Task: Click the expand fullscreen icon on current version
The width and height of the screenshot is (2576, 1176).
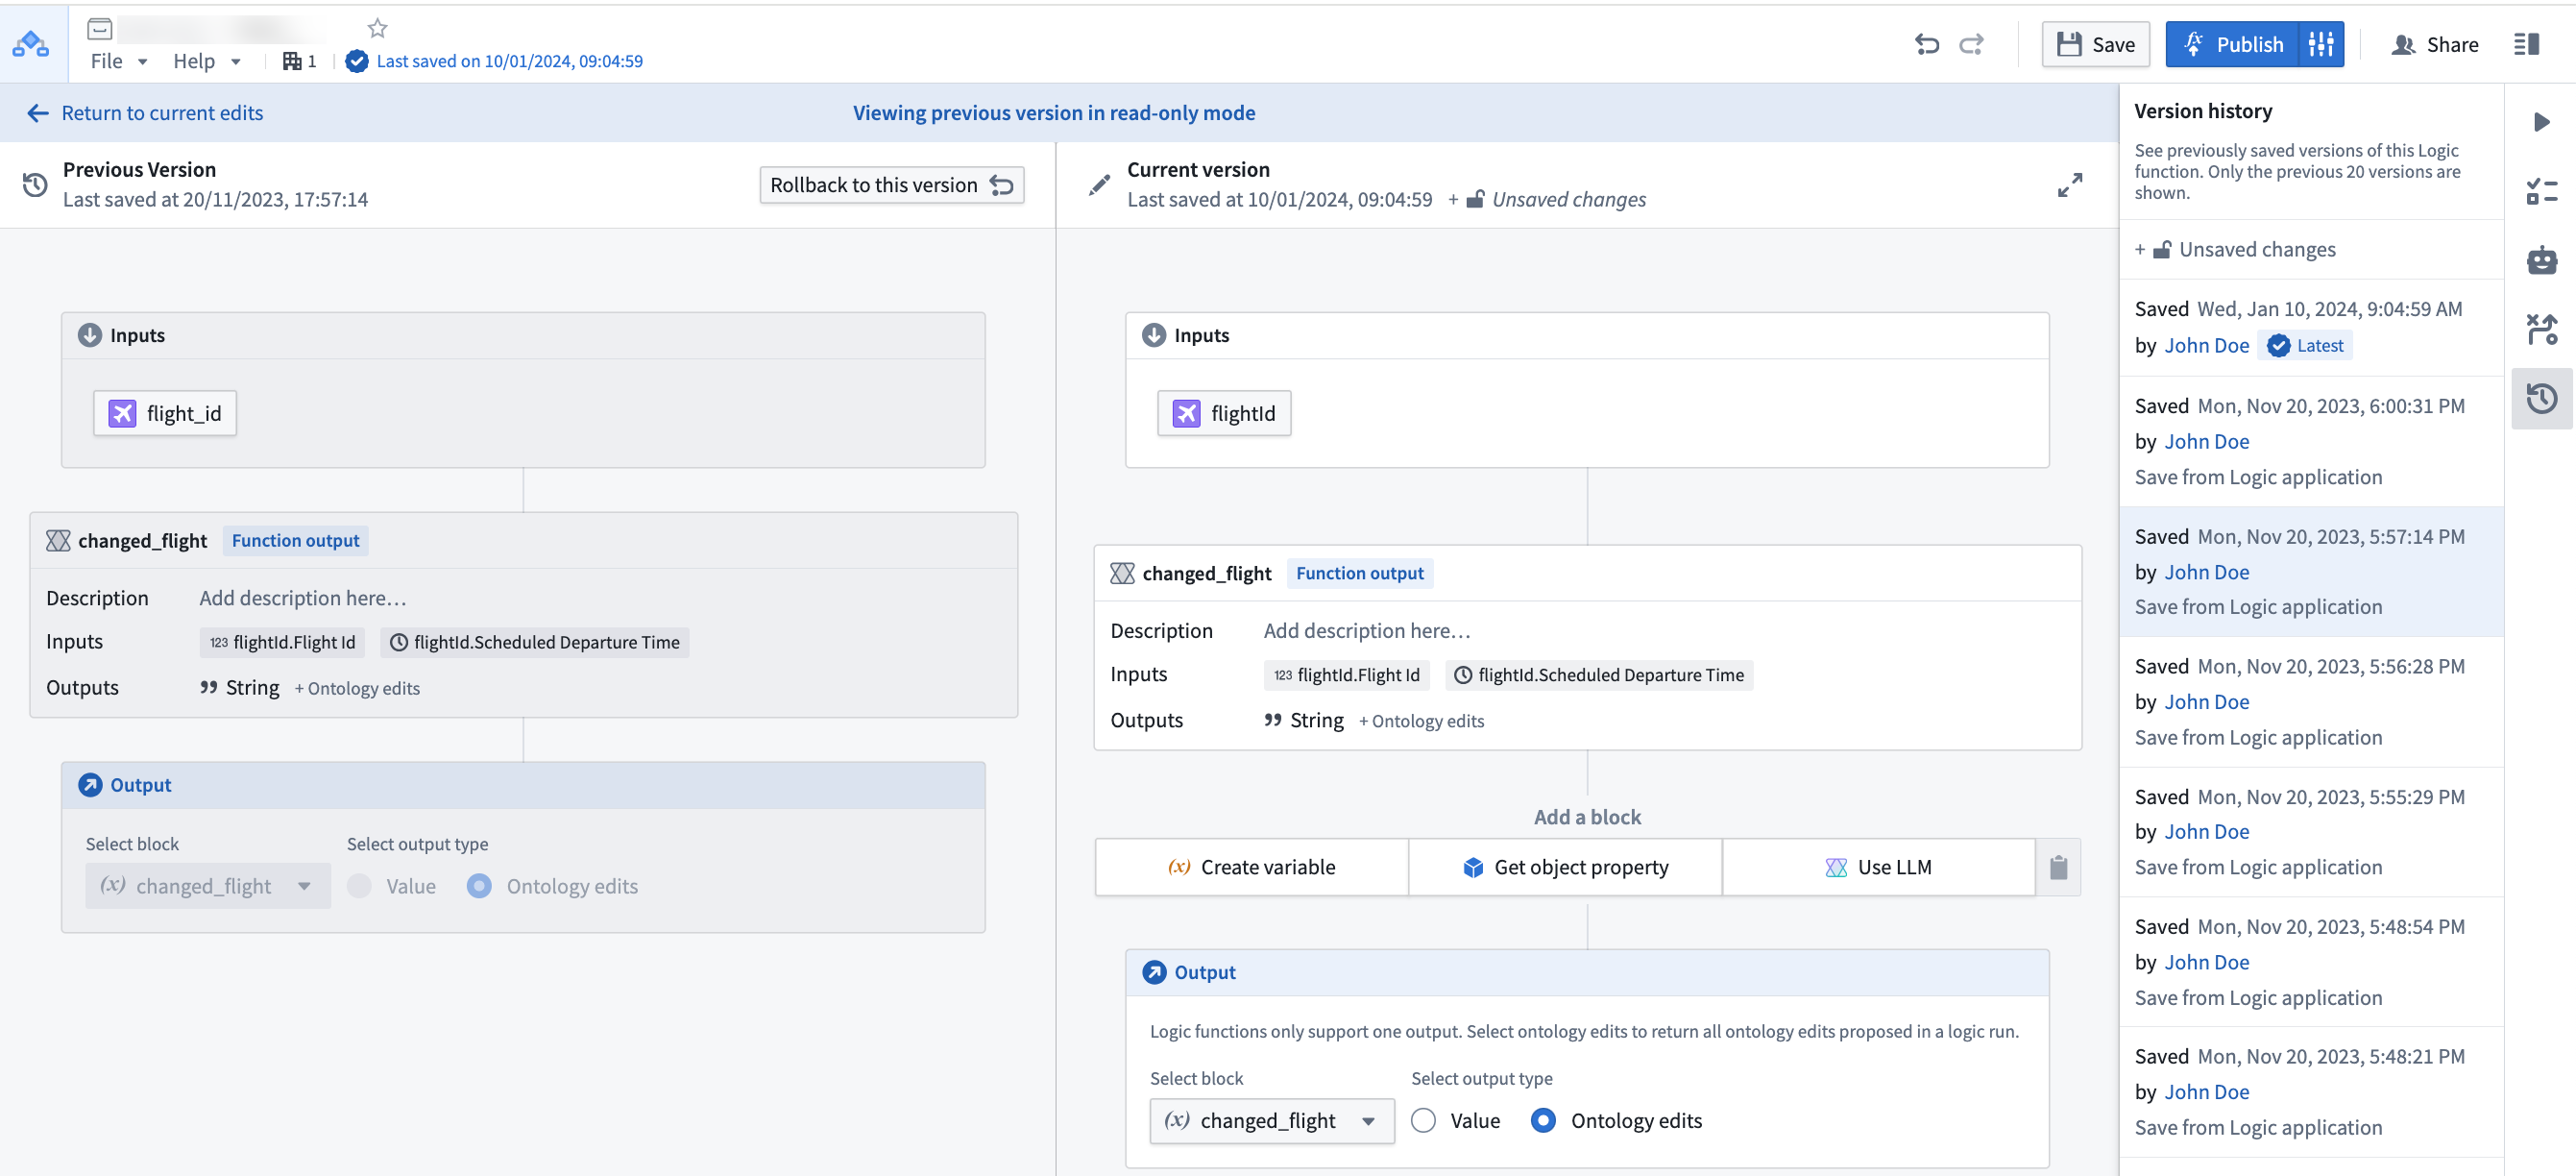Action: click(x=2072, y=184)
